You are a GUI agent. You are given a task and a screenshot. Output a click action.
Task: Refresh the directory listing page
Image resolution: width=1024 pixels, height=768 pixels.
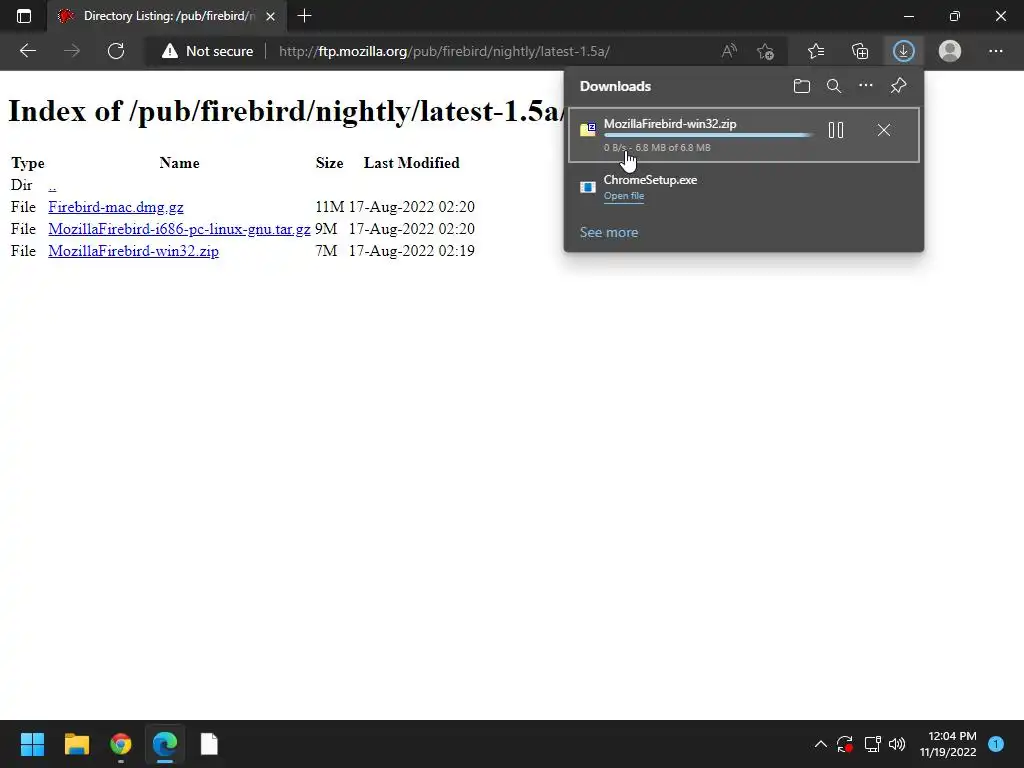(x=116, y=51)
